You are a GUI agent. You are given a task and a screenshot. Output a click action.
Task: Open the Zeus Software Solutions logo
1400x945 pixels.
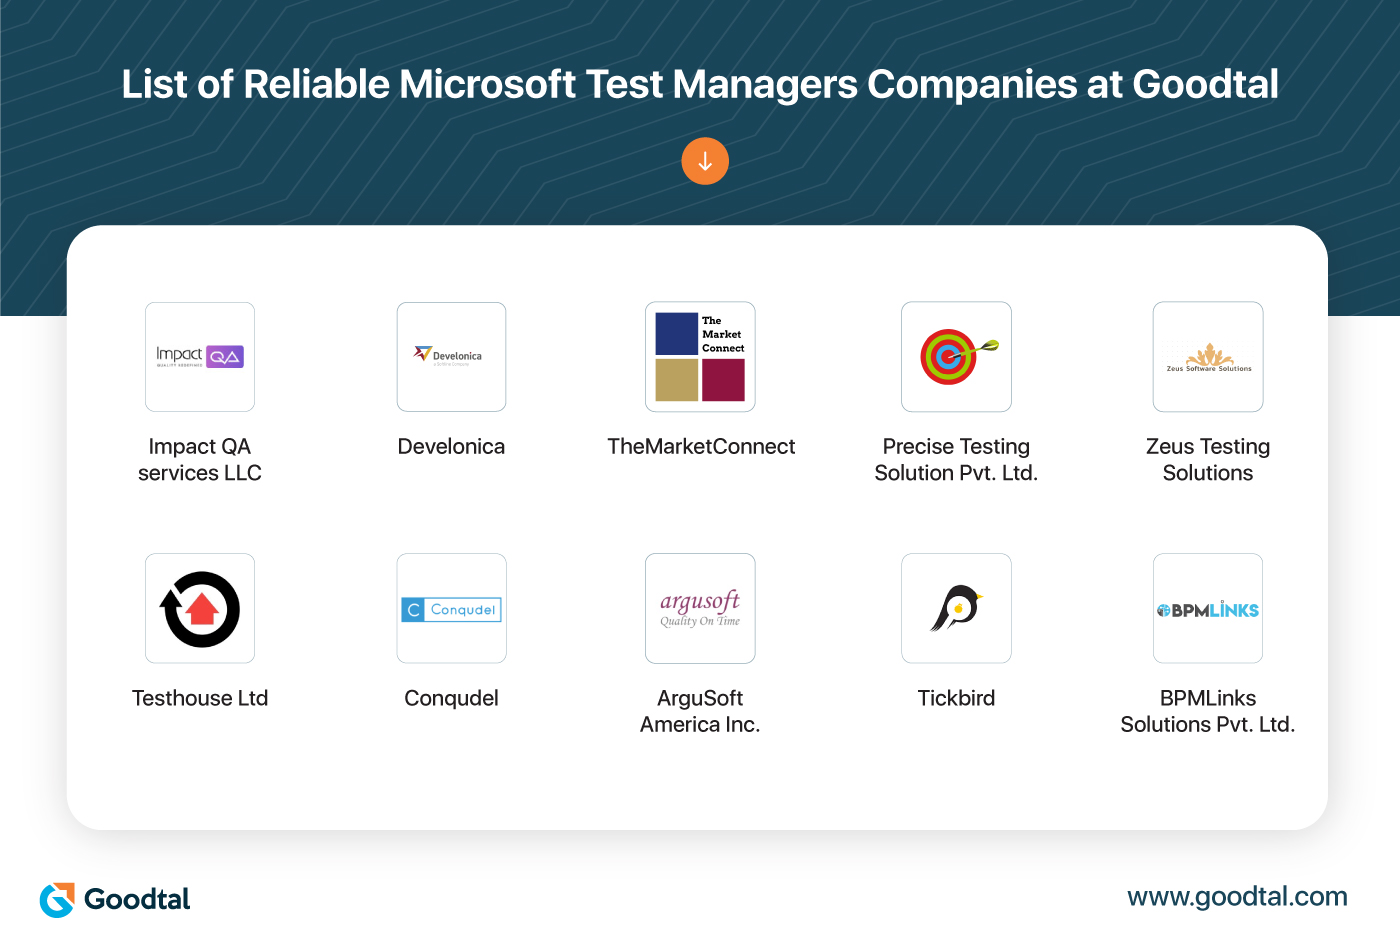[x=1208, y=357]
